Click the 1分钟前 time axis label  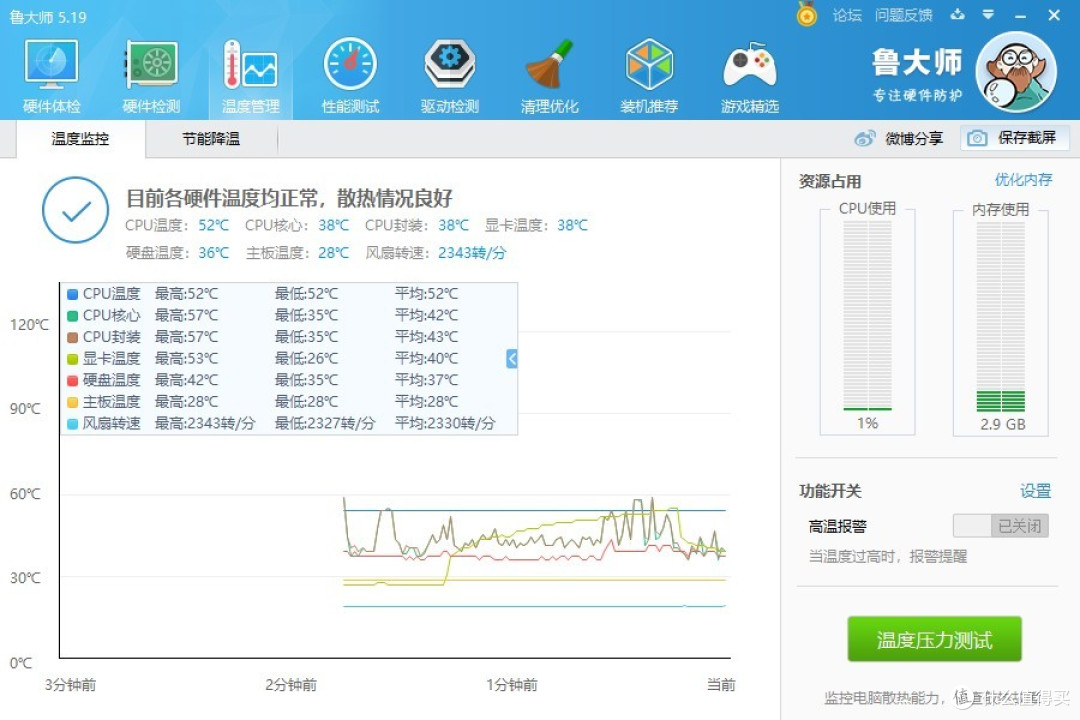point(512,685)
